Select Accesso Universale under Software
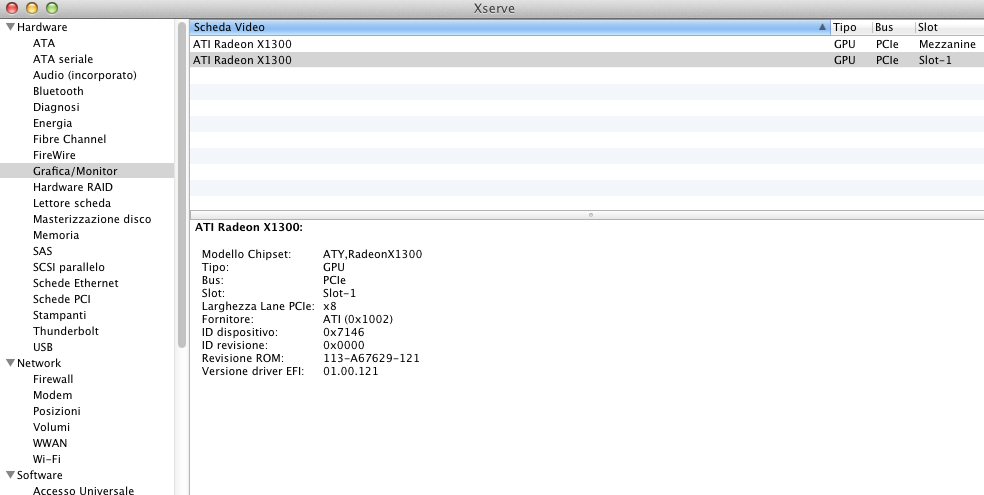This screenshot has height=495, width=984. pos(83,490)
